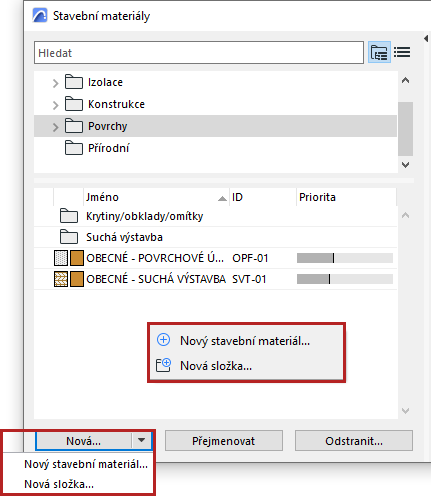Click the Izolace folder icon
This screenshot has width=431, height=496.
(x=74, y=82)
